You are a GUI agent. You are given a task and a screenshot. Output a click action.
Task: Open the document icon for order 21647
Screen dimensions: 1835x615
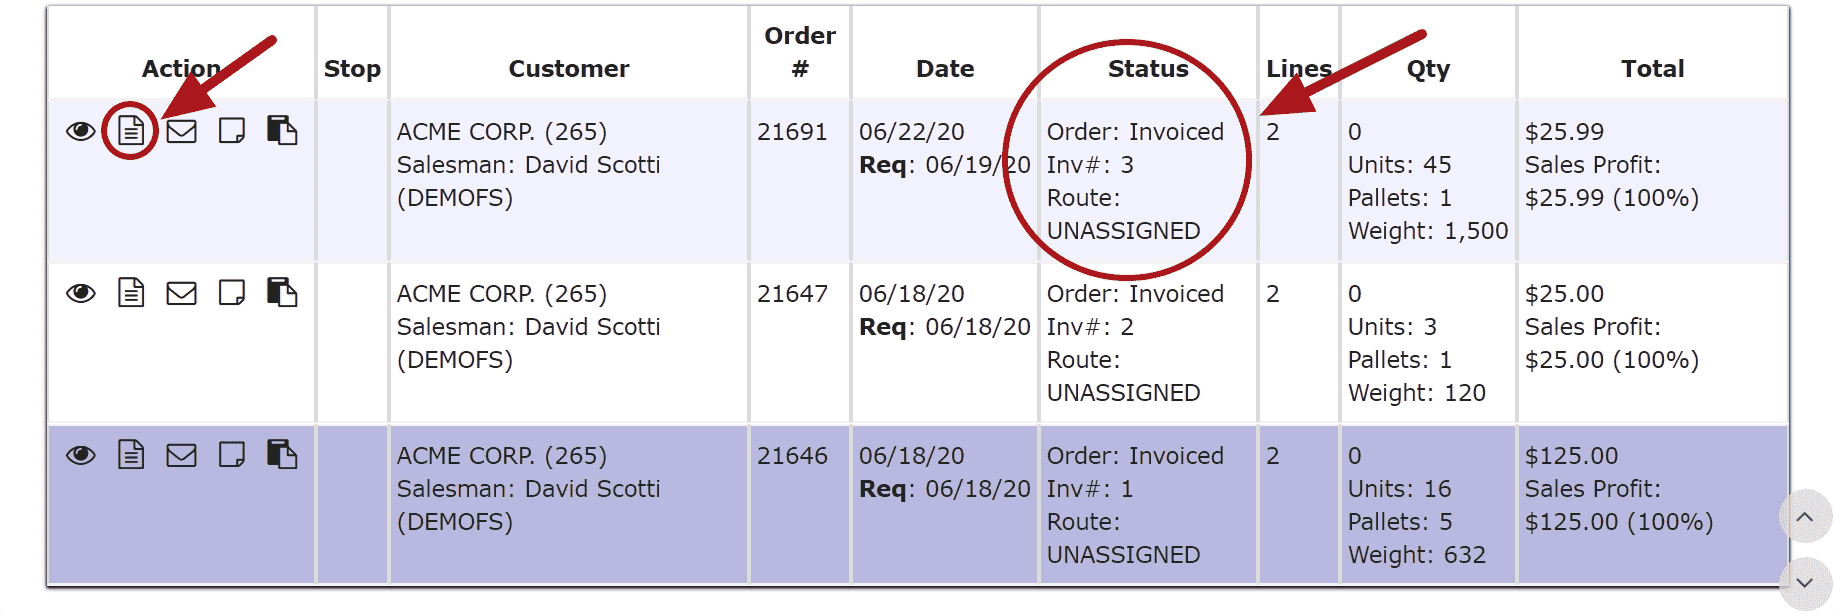pyautogui.click(x=131, y=292)
